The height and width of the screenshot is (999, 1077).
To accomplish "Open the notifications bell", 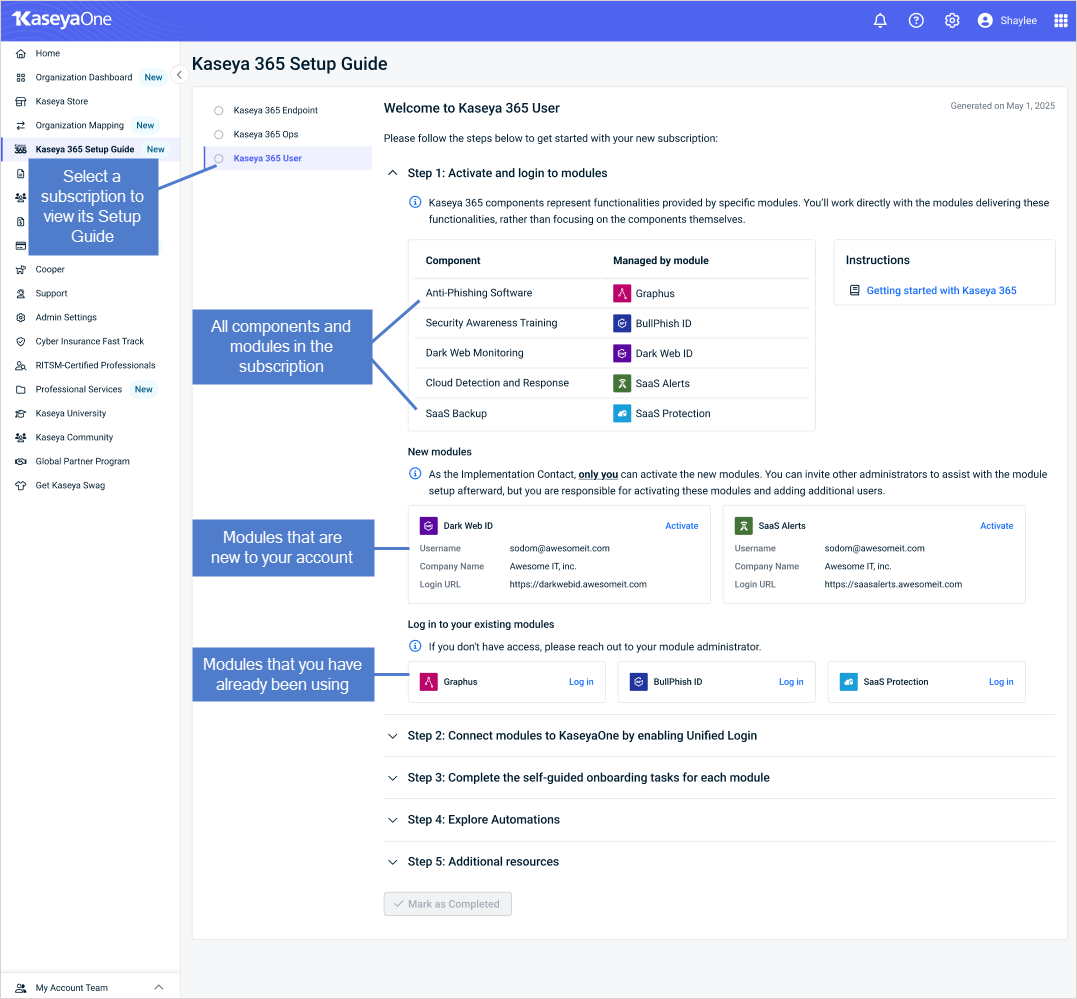I will pyautogui.click(x=880, y=21).
